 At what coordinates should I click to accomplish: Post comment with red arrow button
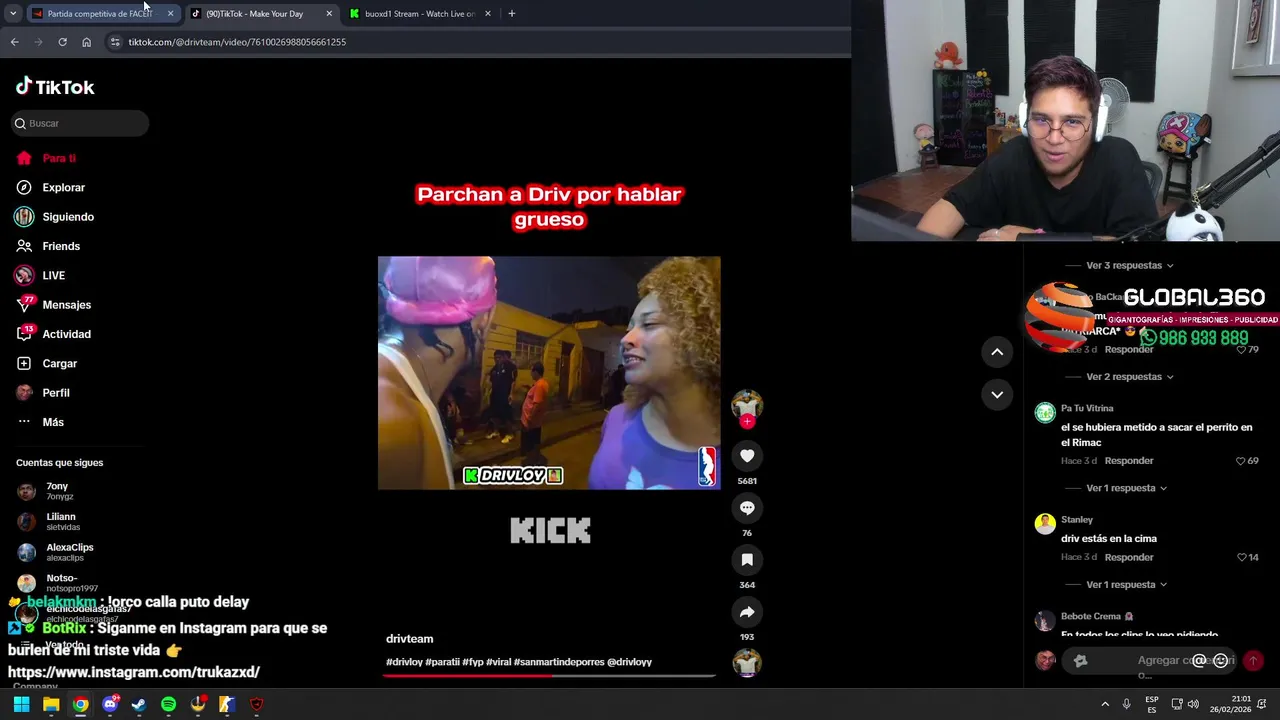click(x=1253, y=661)
